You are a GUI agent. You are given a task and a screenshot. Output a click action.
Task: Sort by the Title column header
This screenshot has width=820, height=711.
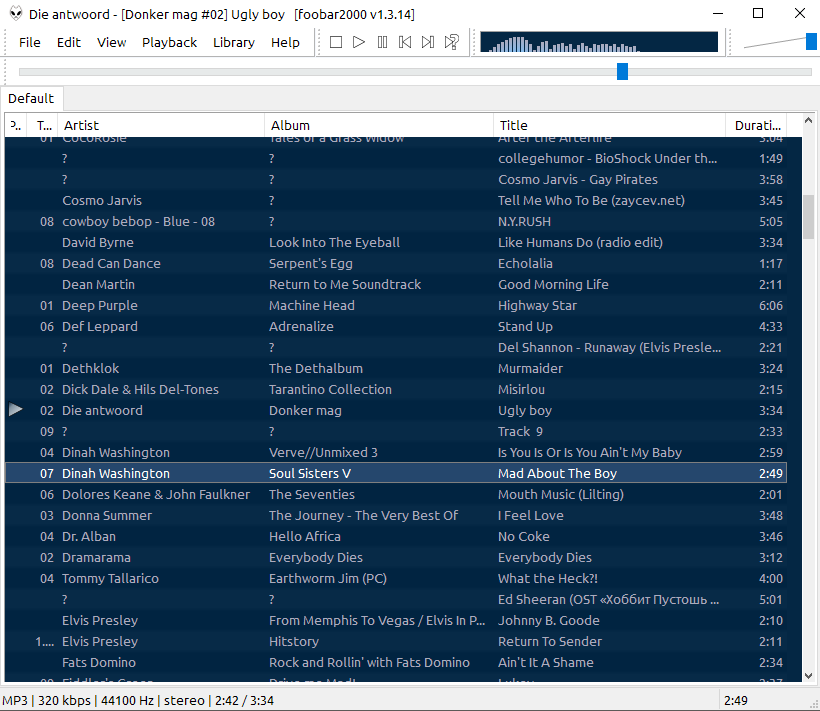pyautogui.click(x=610, y=125)
